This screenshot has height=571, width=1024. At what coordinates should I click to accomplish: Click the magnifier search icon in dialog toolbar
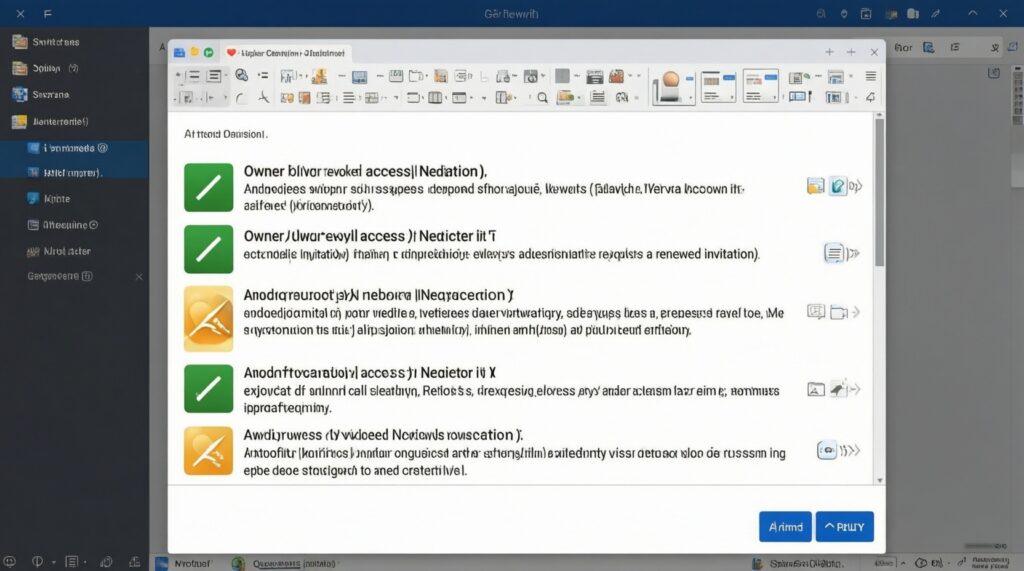[543, 98]
